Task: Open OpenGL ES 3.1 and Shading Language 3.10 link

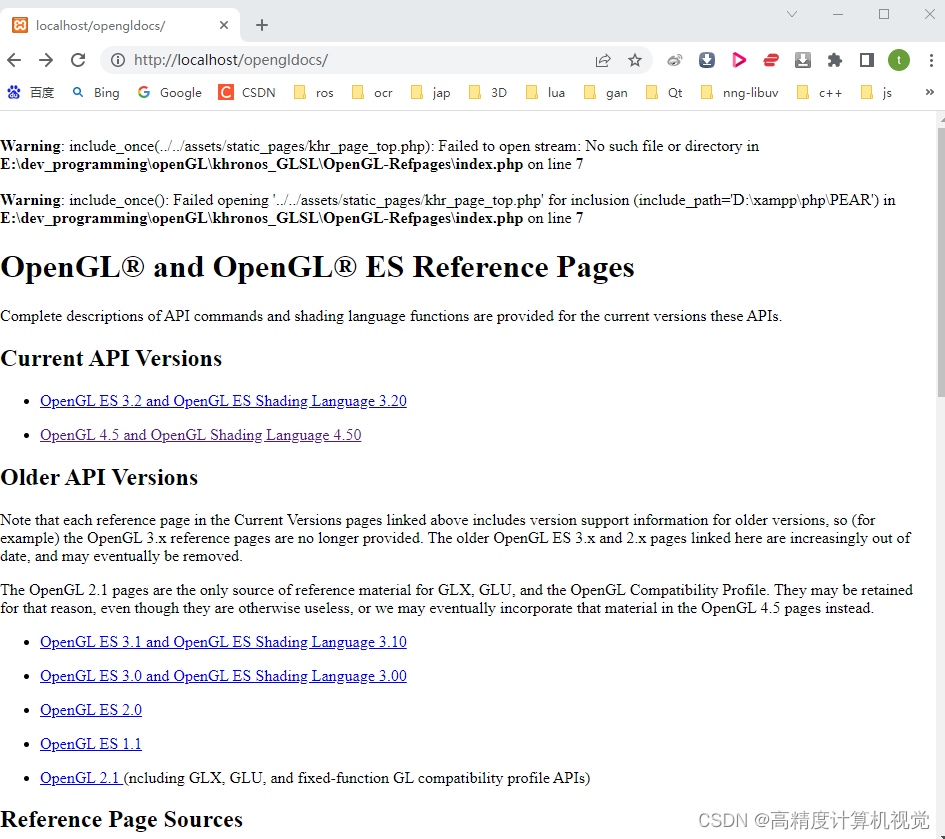Action: point(223,643)
